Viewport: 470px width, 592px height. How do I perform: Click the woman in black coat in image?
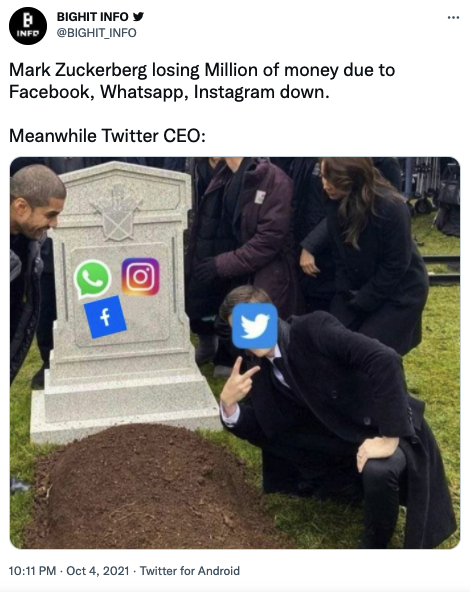point(368,253)
